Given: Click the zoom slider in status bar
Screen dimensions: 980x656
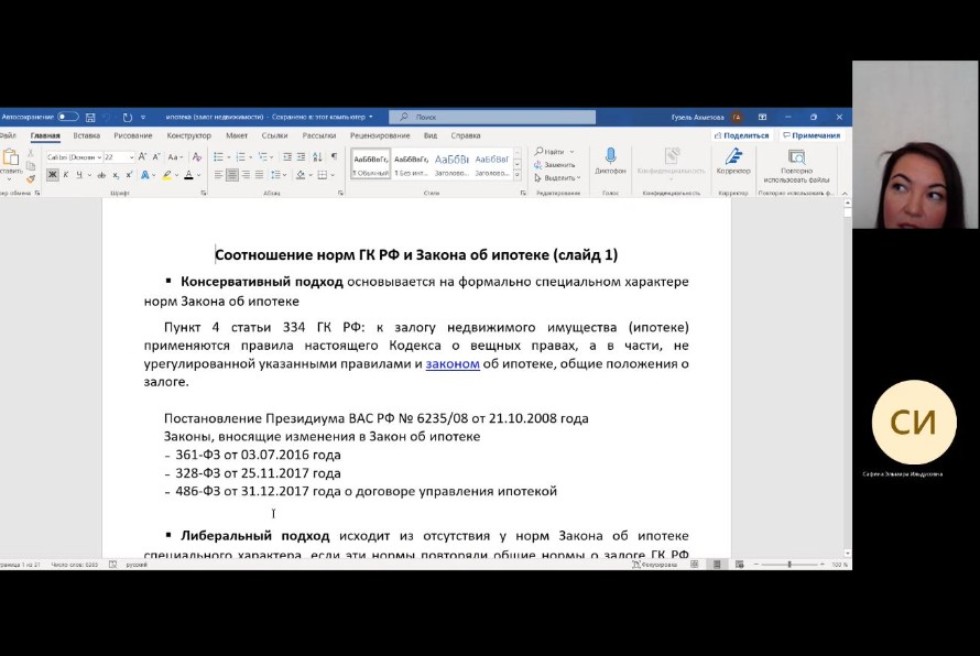Looking at the screenshot, I should (x=789, y=565).
